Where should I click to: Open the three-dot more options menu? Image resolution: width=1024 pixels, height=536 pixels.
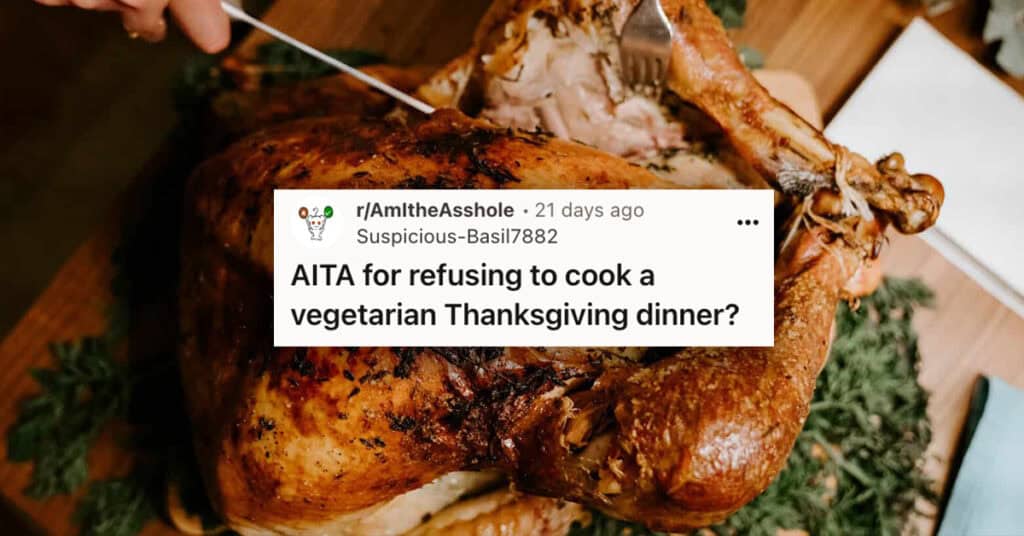tap(748, 223)
